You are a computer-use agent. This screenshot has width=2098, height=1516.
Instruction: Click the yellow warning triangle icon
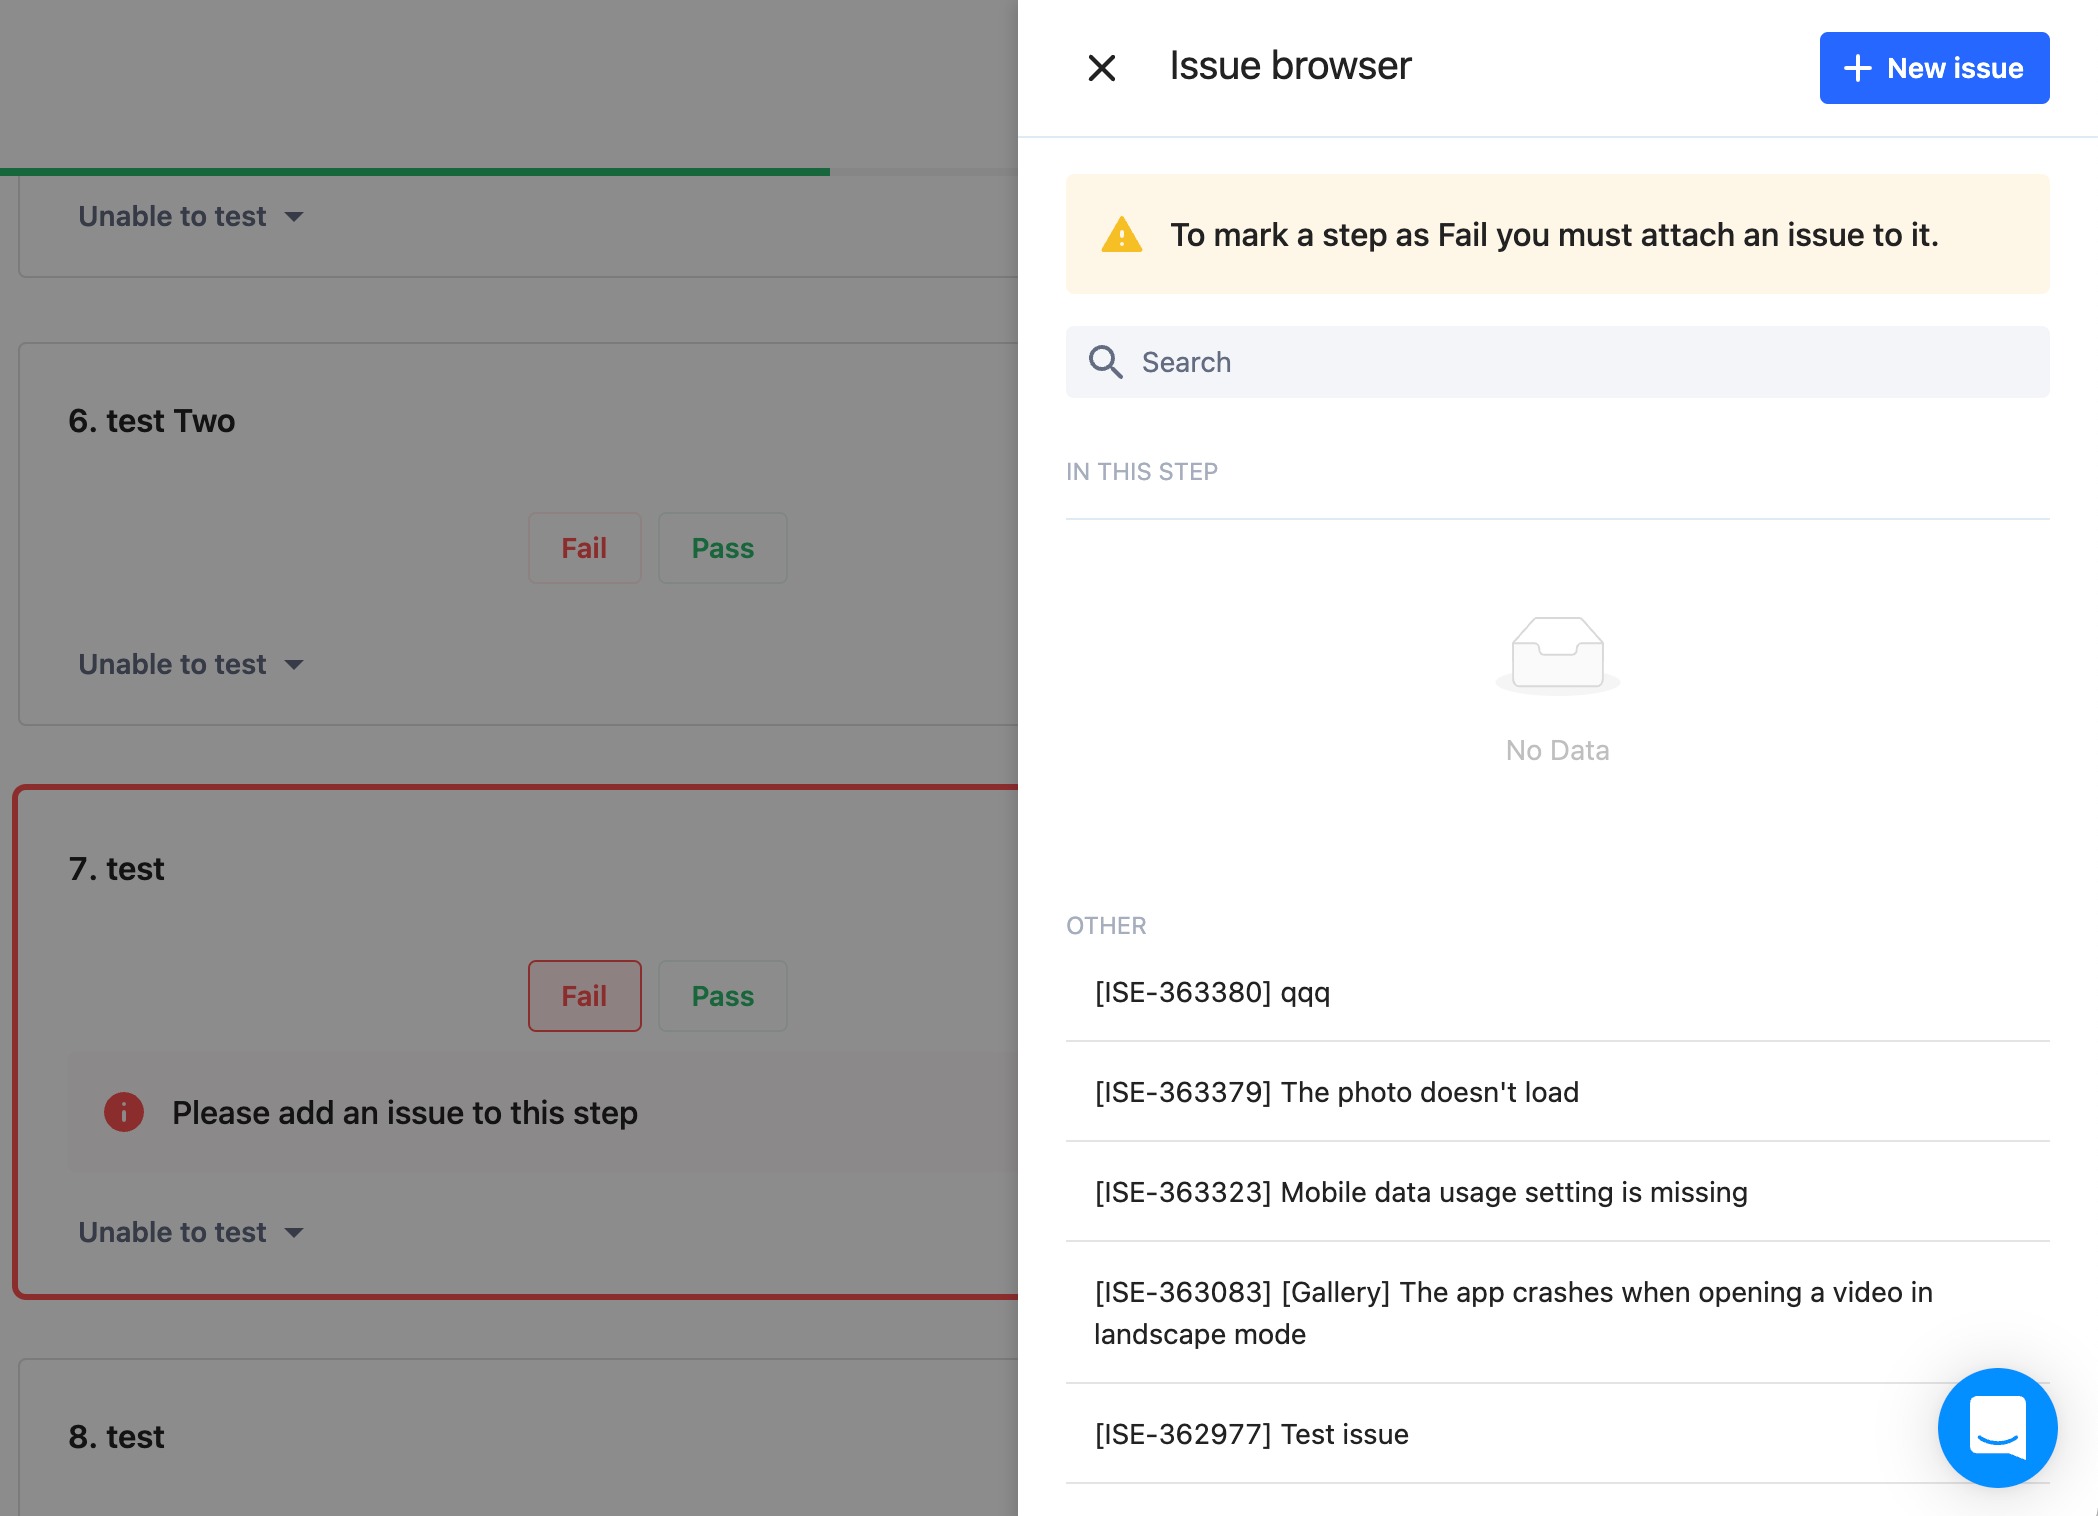tap(1121, 235)
